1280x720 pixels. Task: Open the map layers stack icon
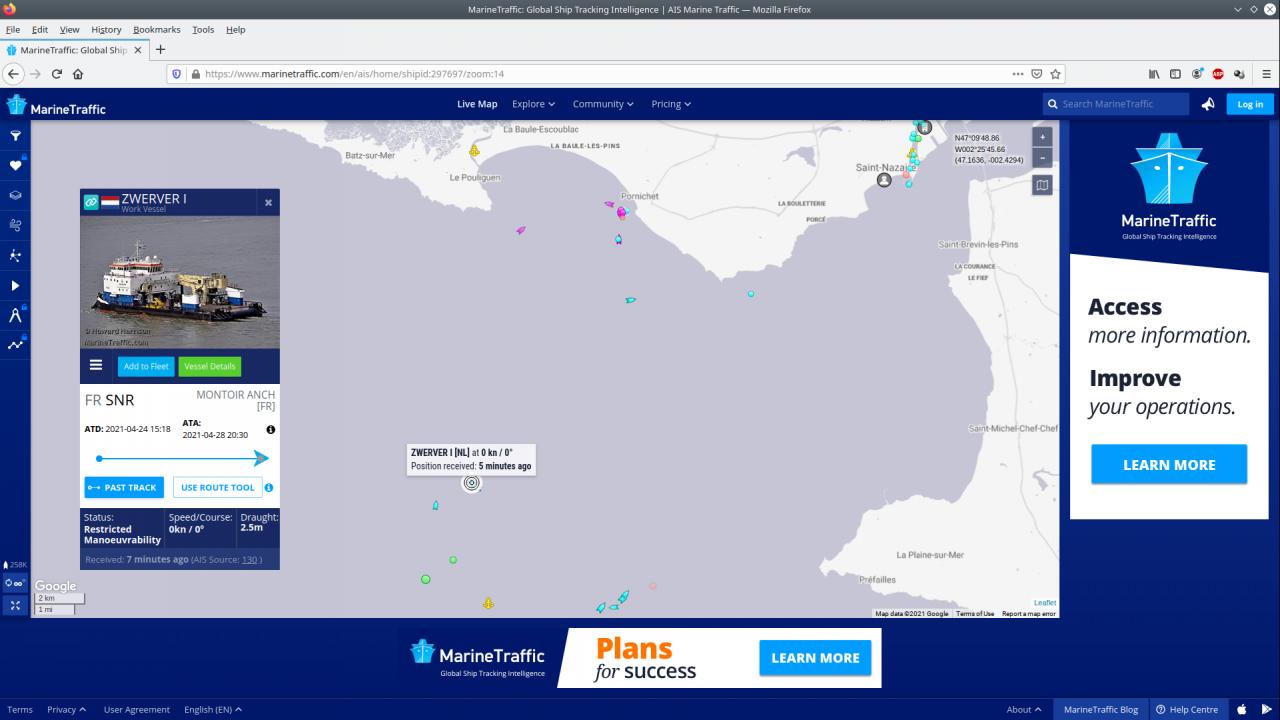pyautogui.click(x=15, y=195)
